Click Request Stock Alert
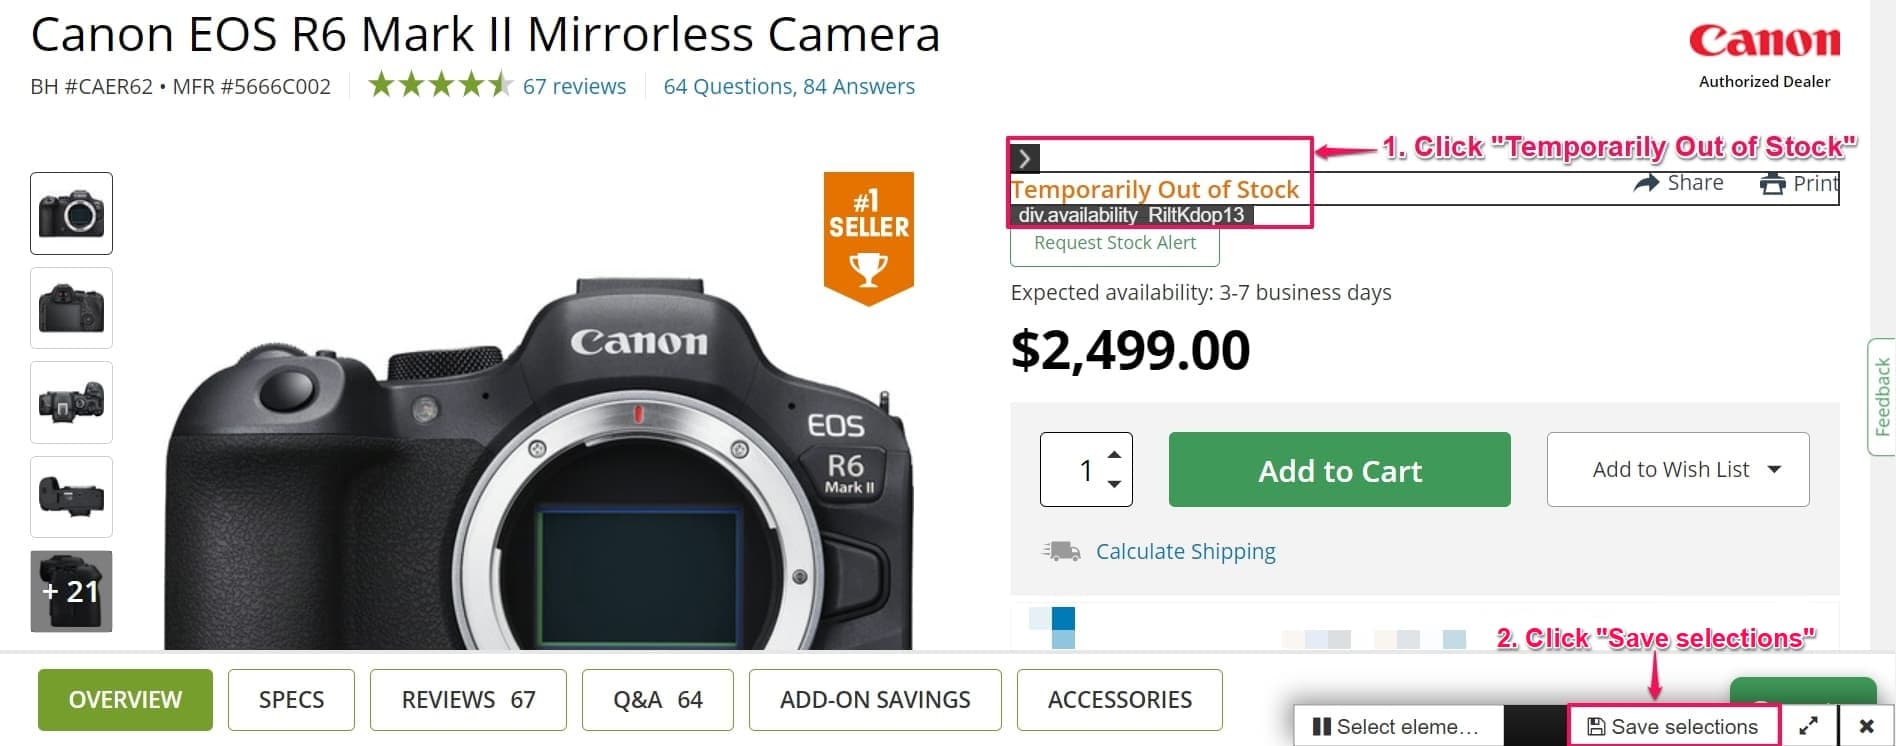 (x=1114, y=242)
